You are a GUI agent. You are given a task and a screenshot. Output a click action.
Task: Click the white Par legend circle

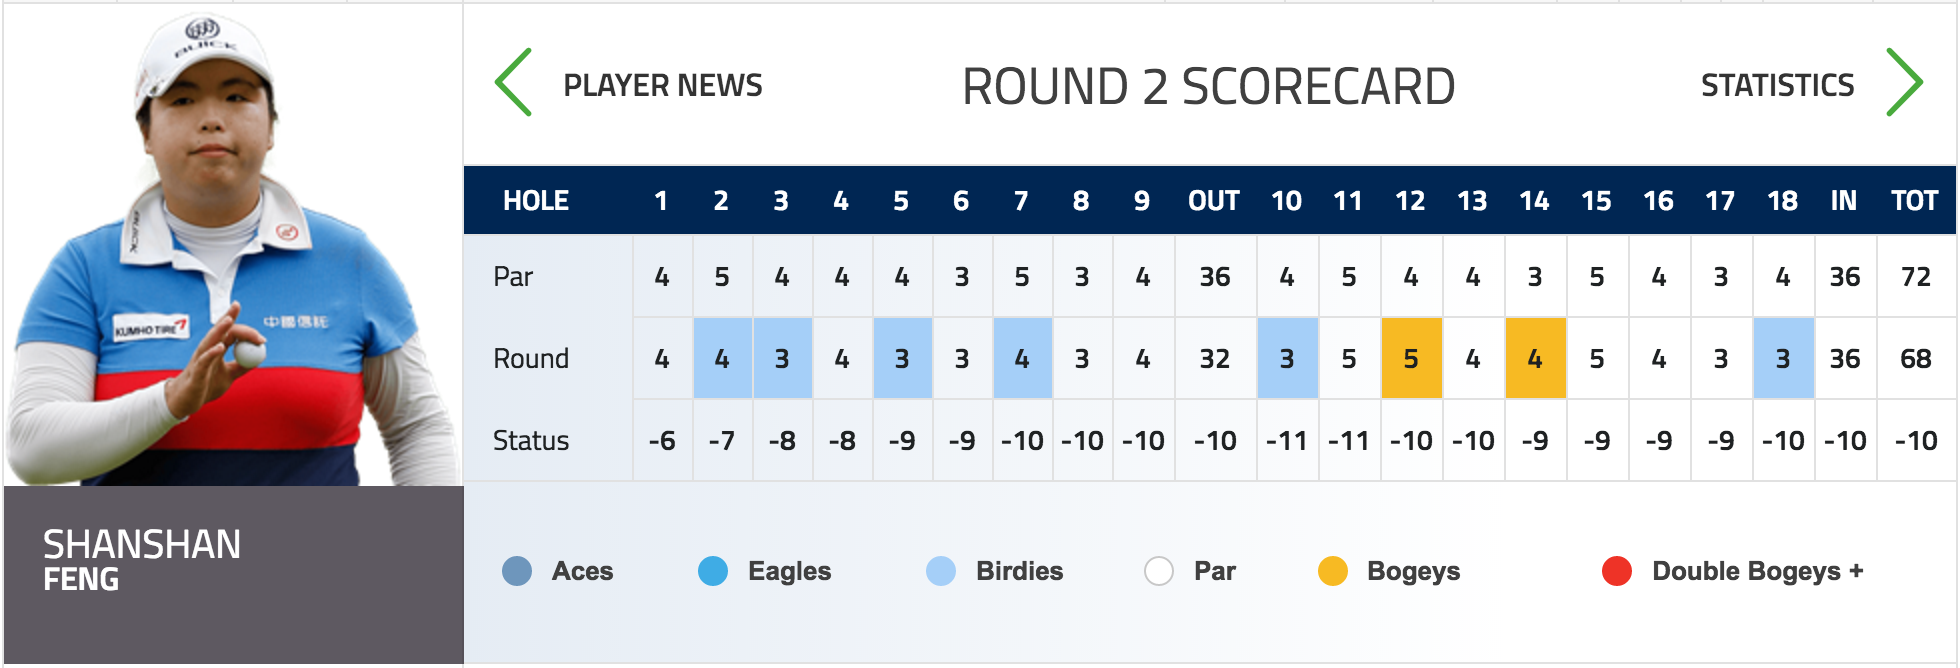pyautogui.click(x=1159, y=571)
